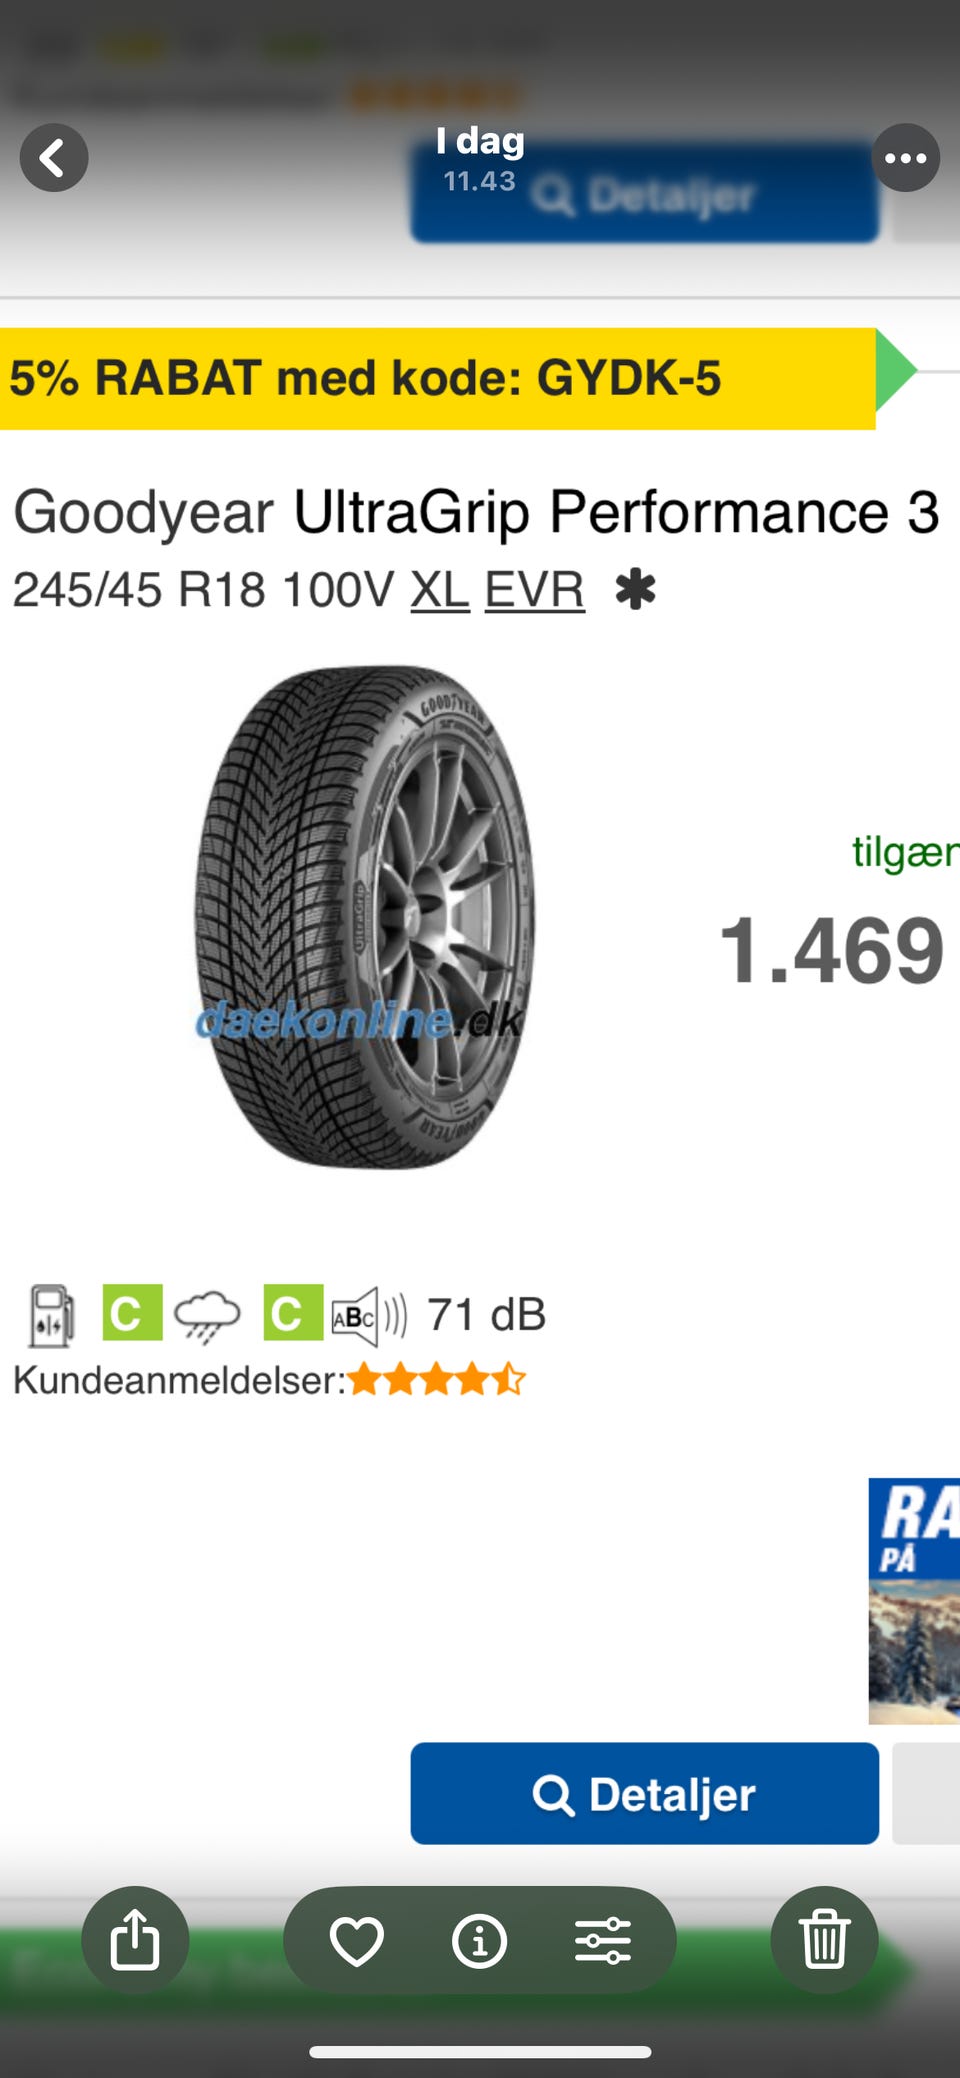
Task: Click the Goodyear tire product image
Action: pyautogui.click(x=364, y=917)
